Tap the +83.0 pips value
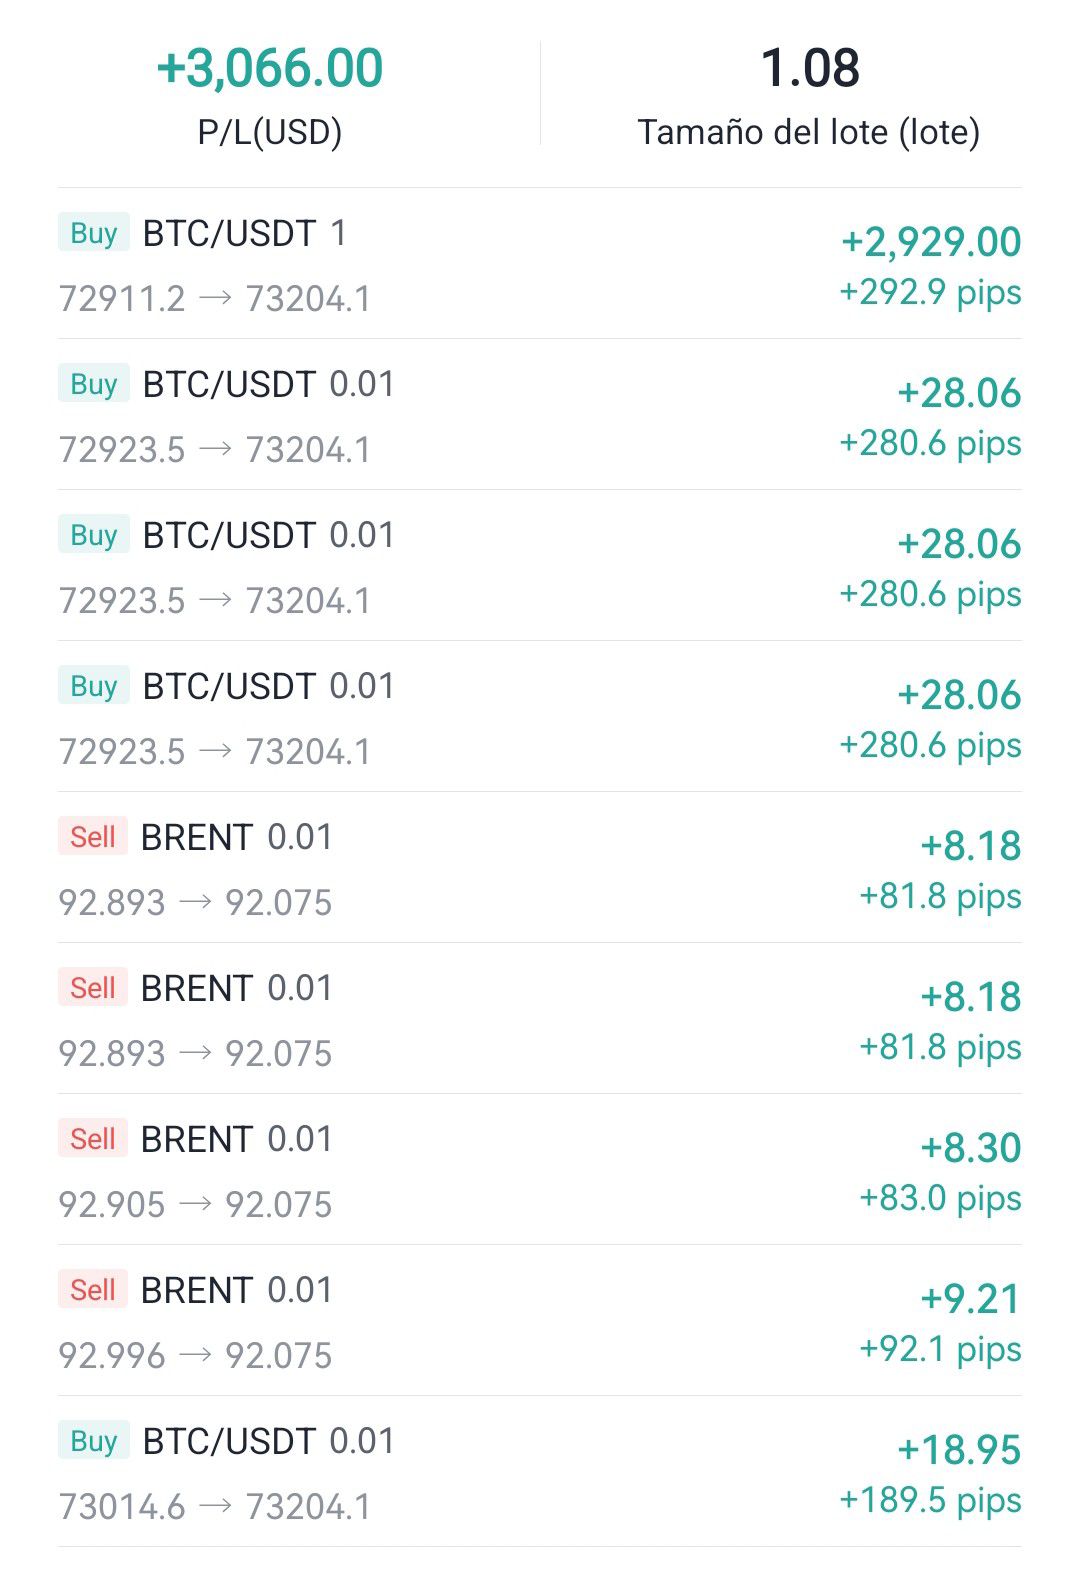 (940, 1198)
